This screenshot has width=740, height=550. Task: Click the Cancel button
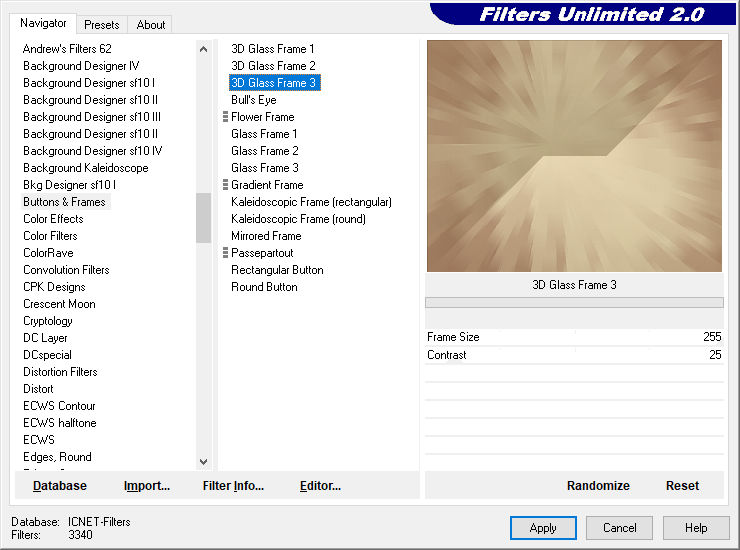619,527
